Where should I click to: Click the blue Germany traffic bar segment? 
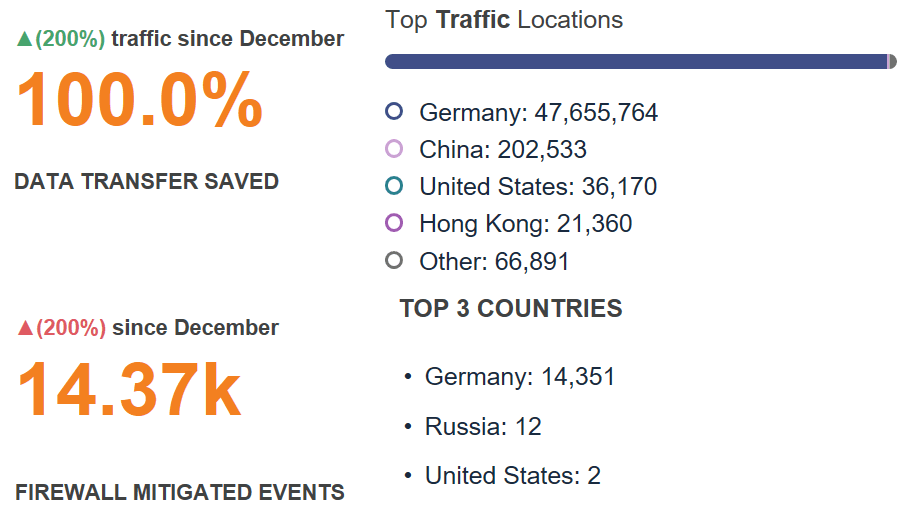[x=635, y=62]
